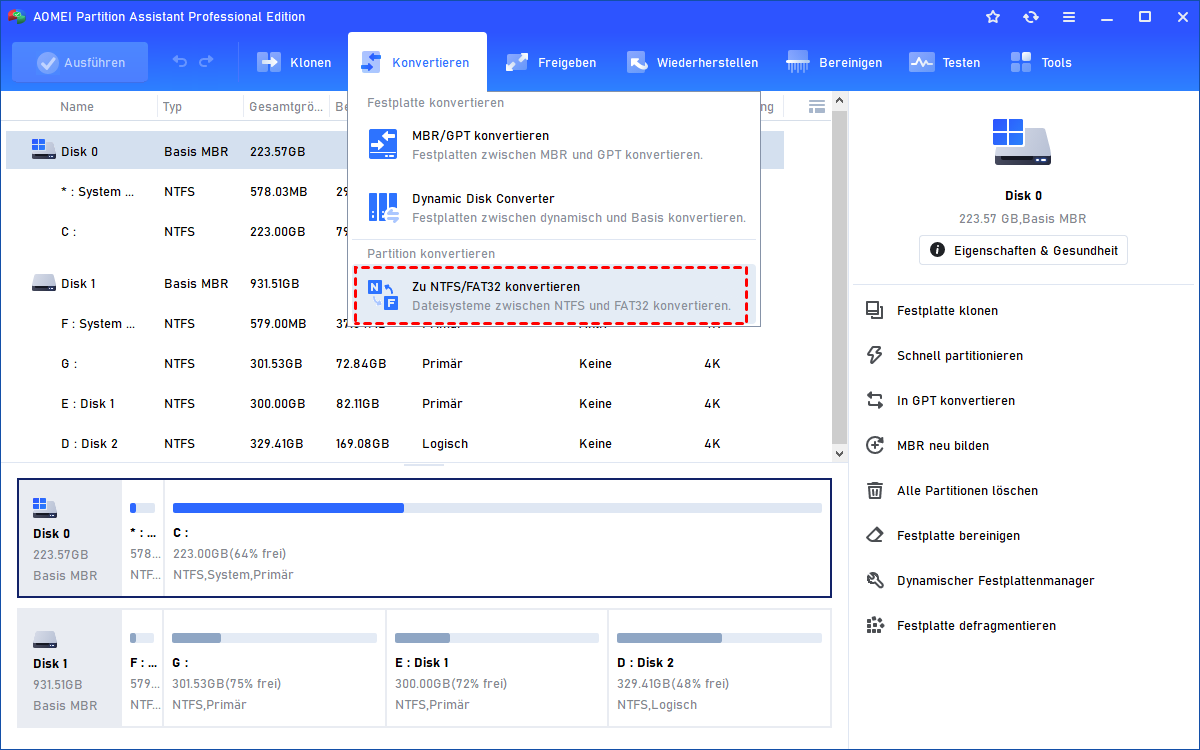1200x750 pixels.
Task: Click the redo arrow icon
Action: [206, 62]
